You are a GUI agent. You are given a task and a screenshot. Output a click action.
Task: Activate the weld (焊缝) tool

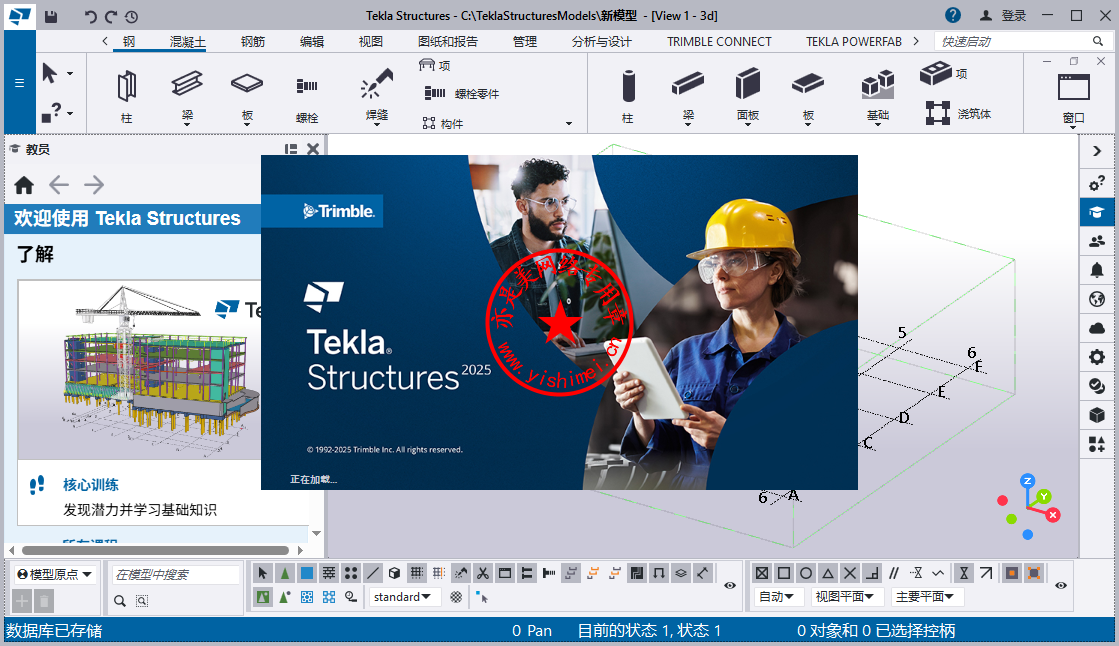[377, 96]
